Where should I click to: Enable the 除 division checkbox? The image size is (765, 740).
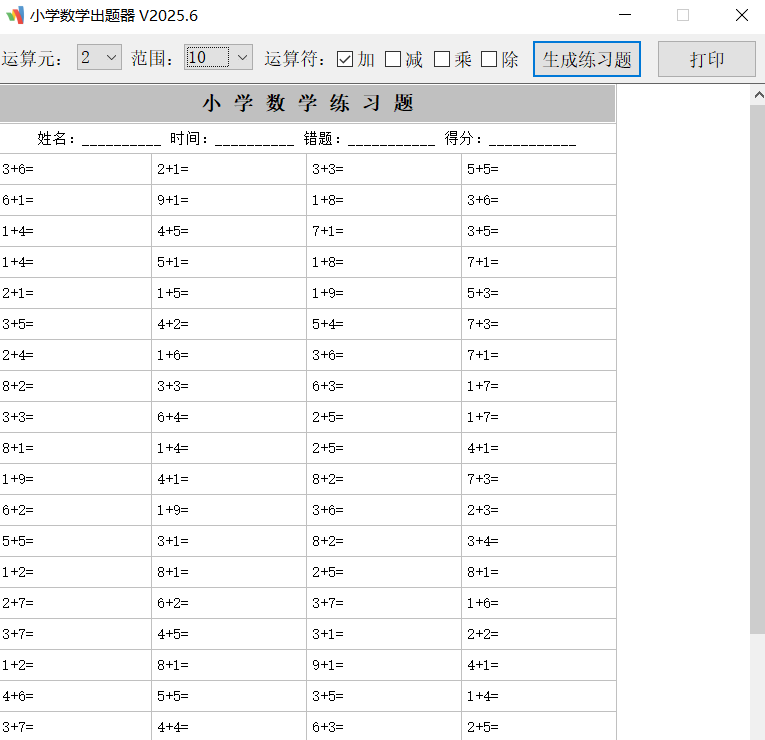click(x=489, y=60)
